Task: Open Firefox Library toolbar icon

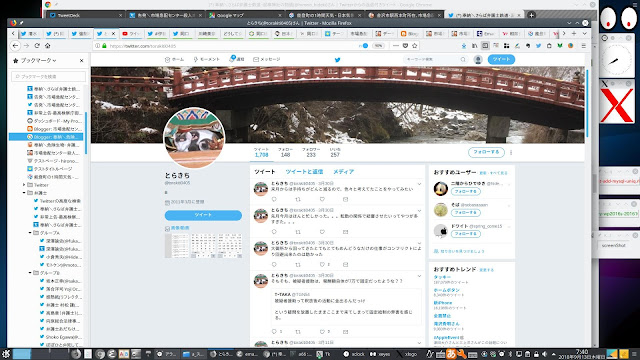Action: (x=474, y=46)
